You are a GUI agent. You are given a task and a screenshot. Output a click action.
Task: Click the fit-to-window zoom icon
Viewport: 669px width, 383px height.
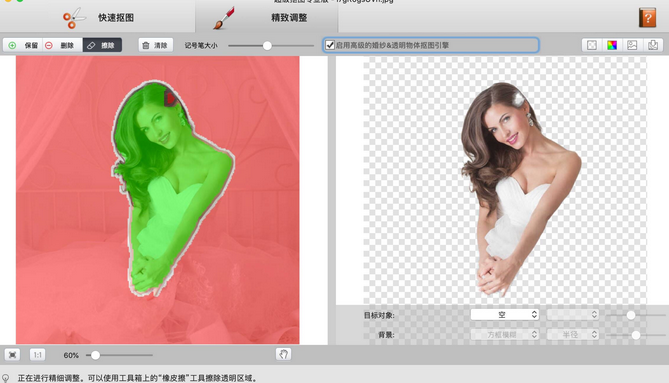tap(12, 355)
